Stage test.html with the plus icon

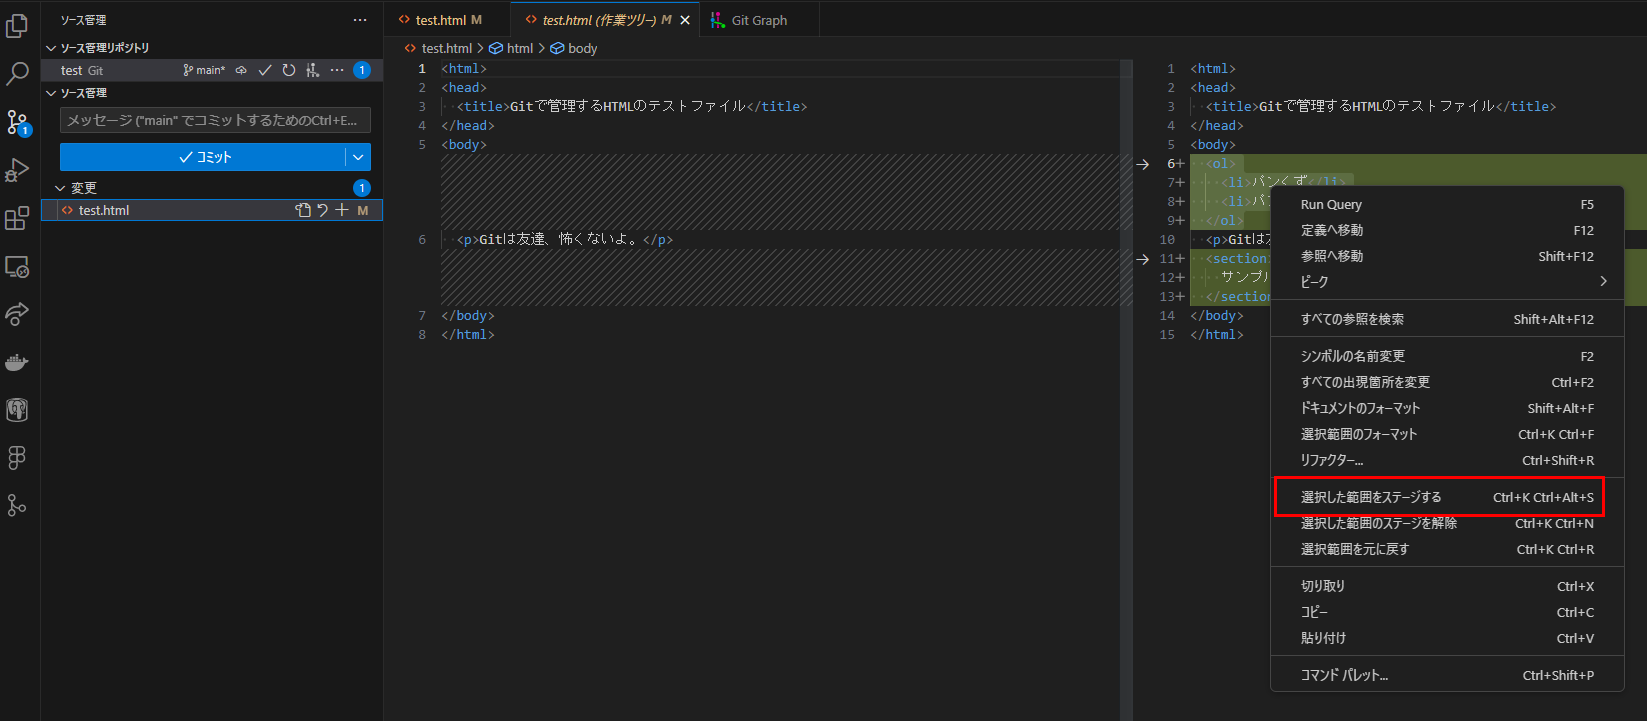pos(342,210)
